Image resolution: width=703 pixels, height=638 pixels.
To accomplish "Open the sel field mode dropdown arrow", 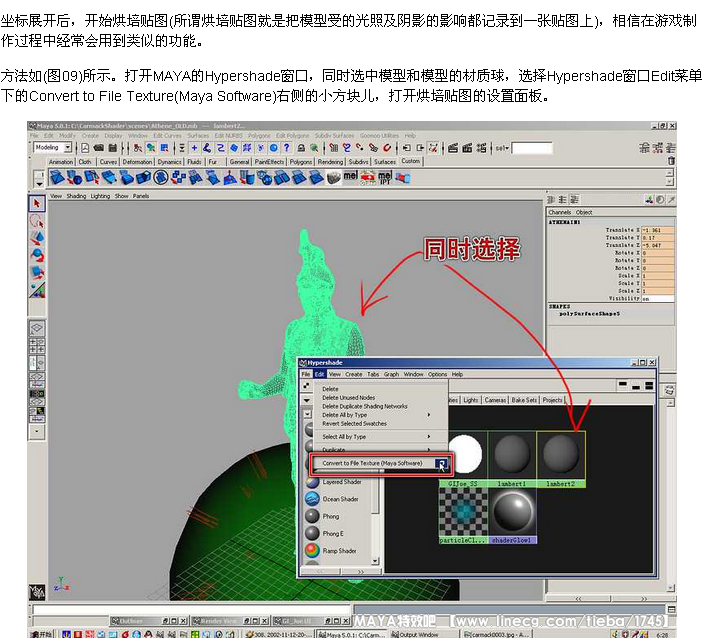I will point(507,148).
